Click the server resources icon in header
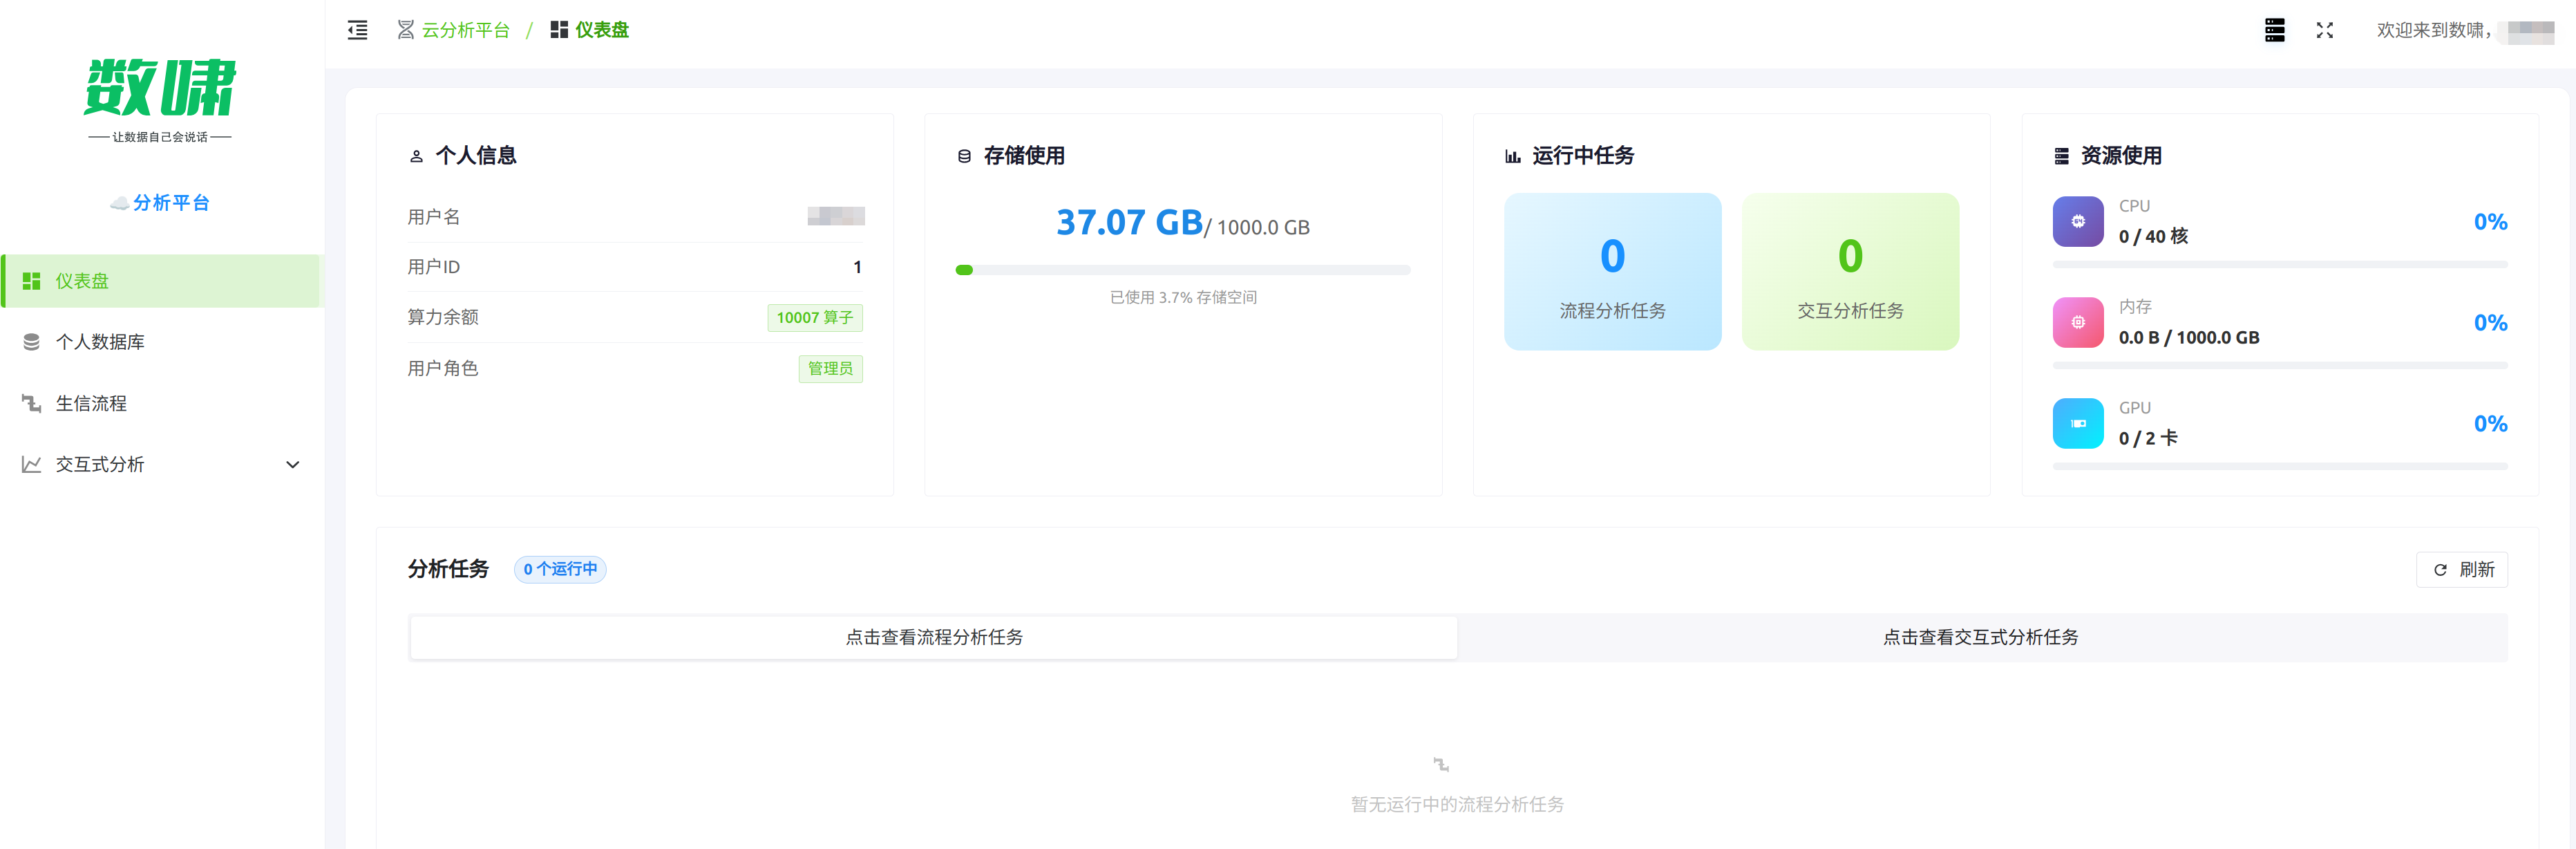This screenshot has height=849, width=2576. pos(2274,30)
